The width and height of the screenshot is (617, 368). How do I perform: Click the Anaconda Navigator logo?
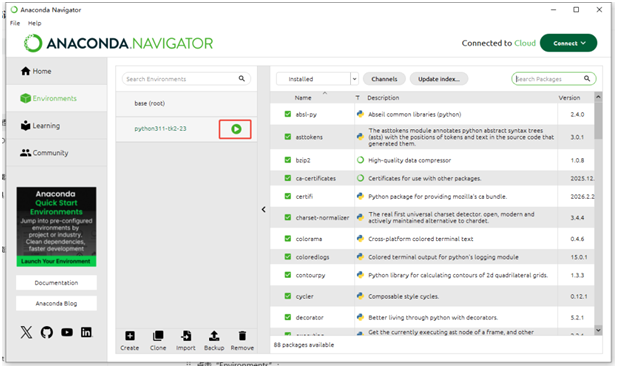118,43
